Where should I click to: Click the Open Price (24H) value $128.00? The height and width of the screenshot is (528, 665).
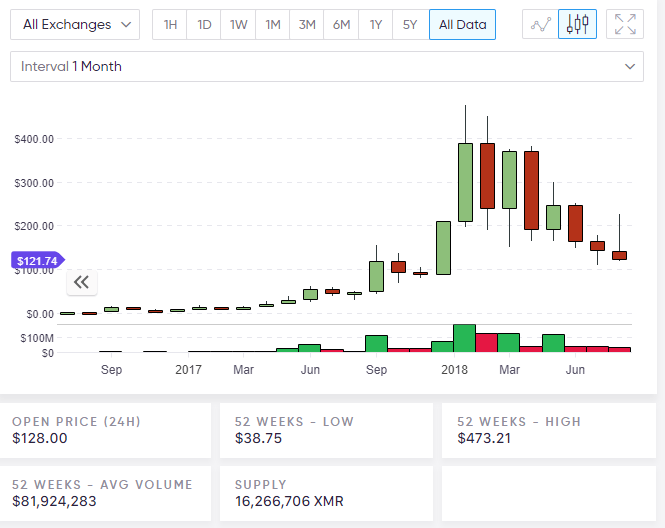click(x=40, y=438)
